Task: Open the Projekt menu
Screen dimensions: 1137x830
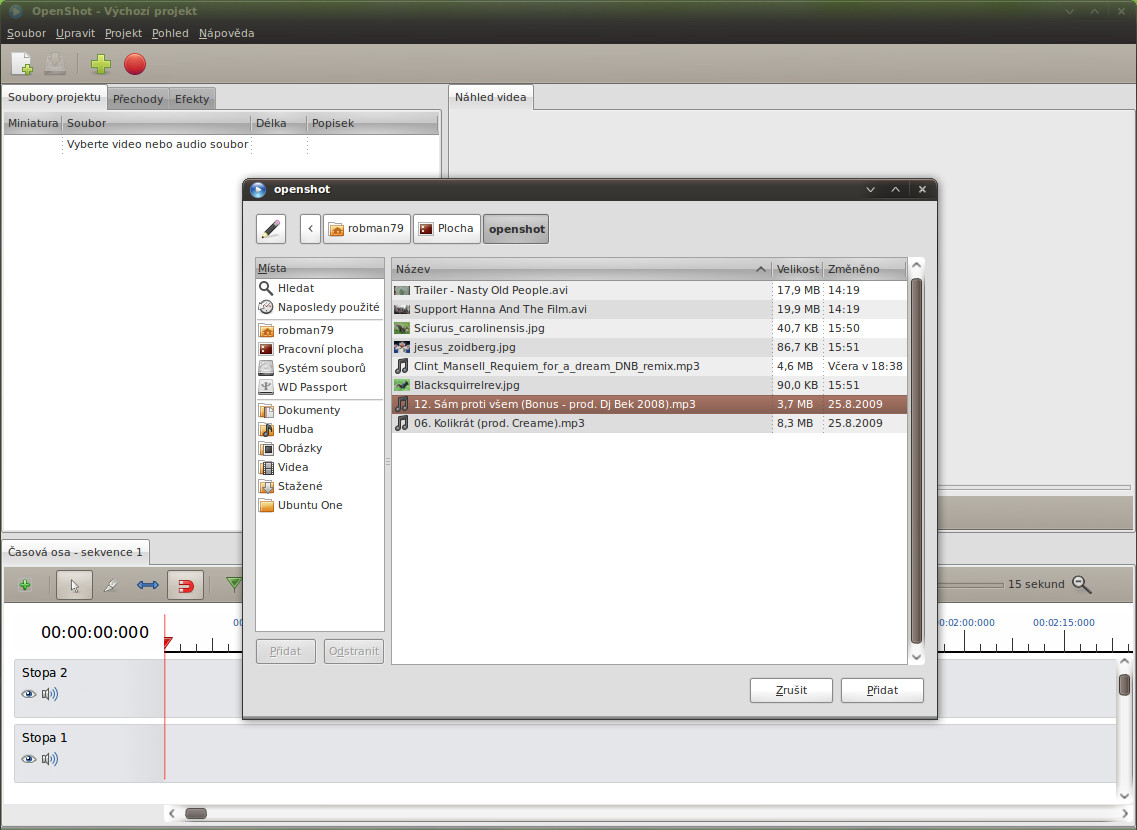Action: (x=123, y=33)
